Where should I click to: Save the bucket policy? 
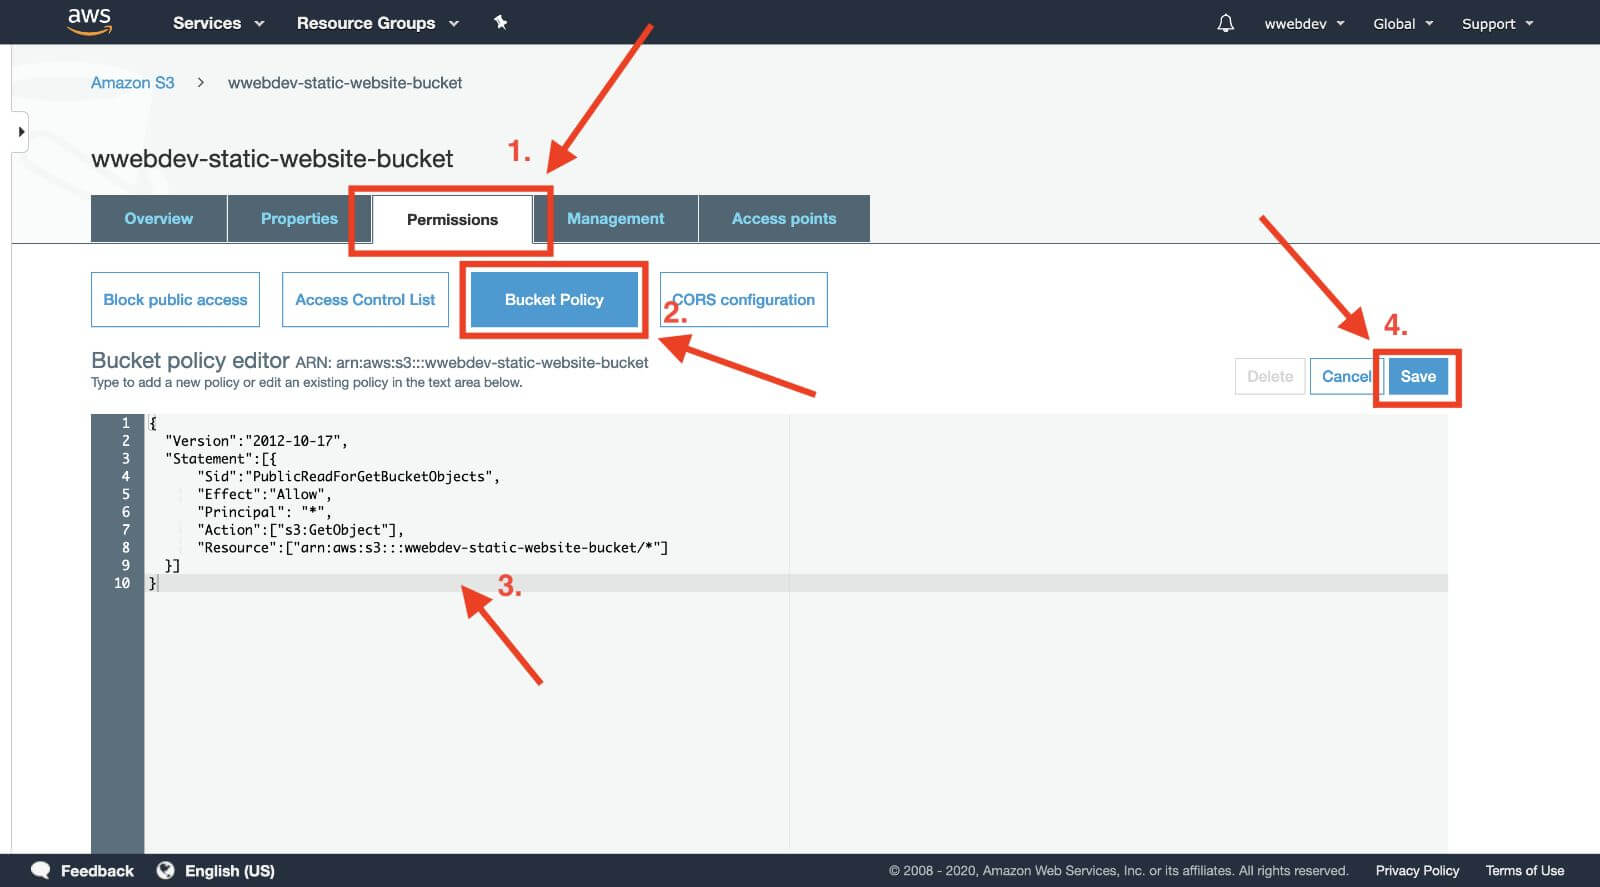coord(1418,376)
